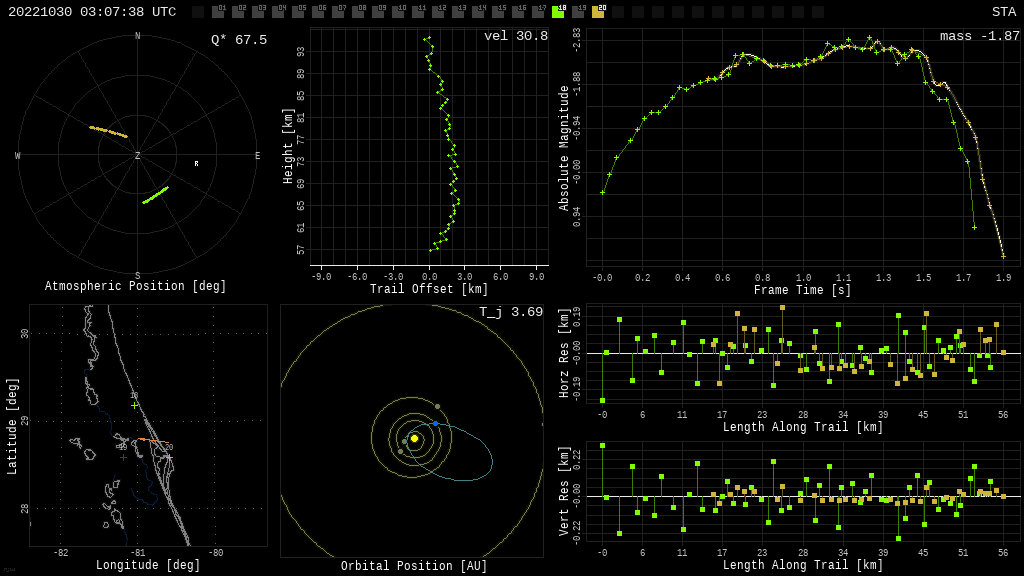Click the green meteor trail in sky plot

coord(155,195)
